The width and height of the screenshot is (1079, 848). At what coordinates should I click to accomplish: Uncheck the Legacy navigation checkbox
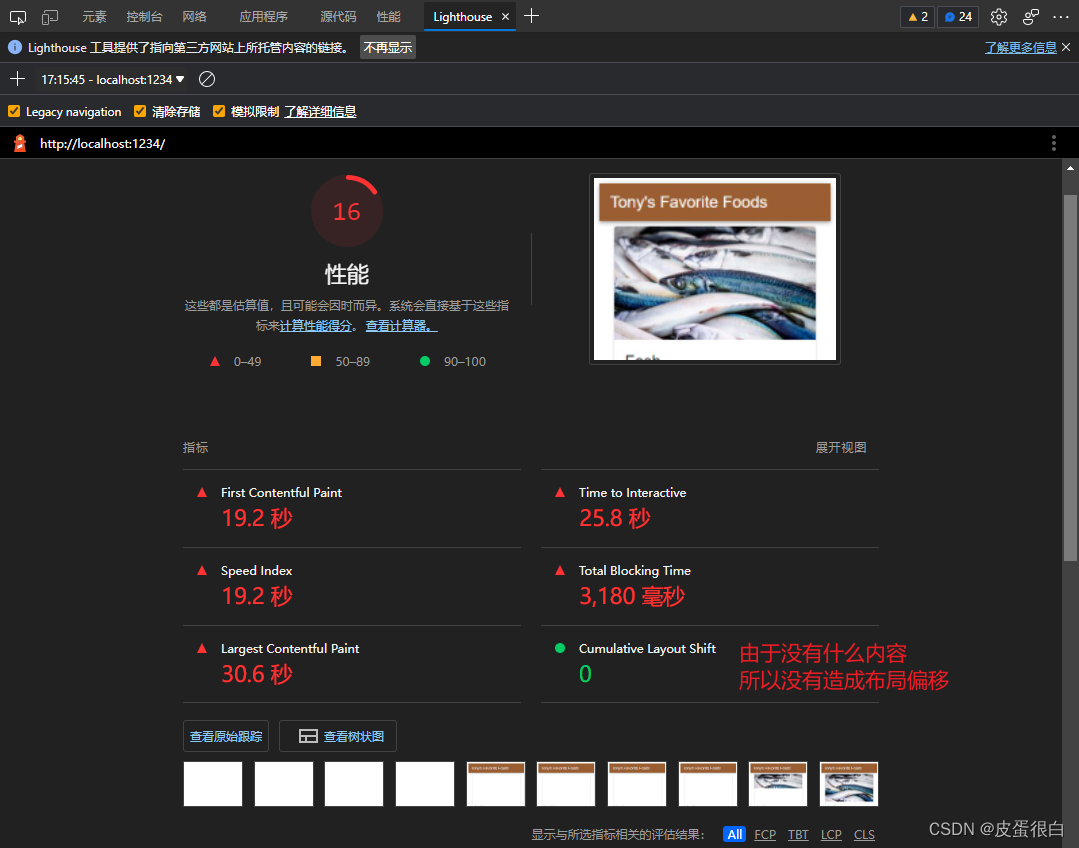14,112
